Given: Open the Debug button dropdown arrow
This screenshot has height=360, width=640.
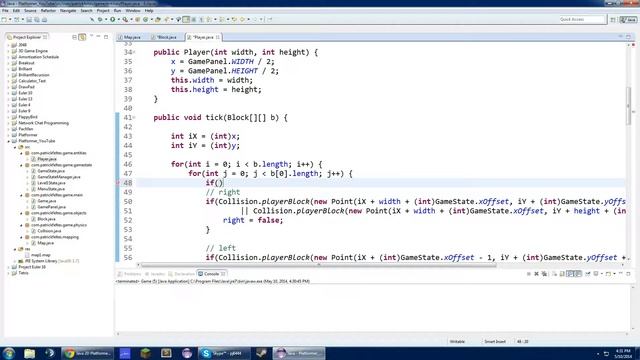Looking at the screenshot, I should click(106, 19).
